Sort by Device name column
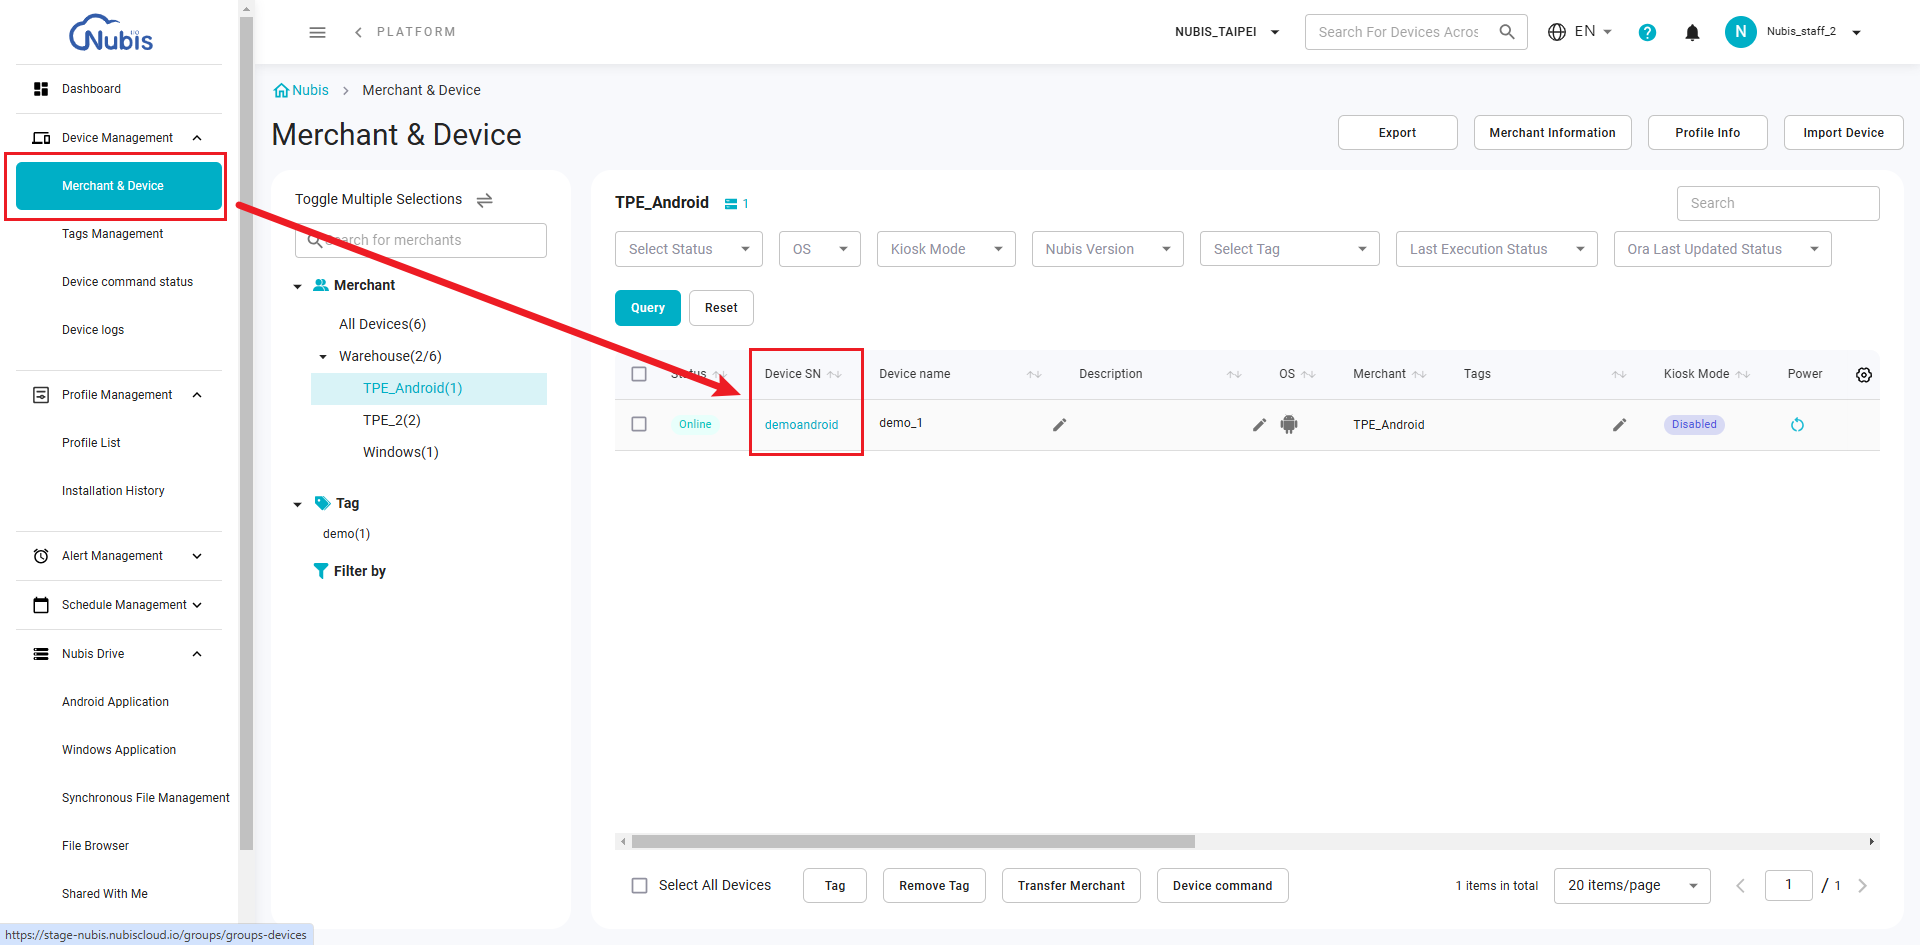Screen dimensions: 1920x945 click(x=1034, y=374)
